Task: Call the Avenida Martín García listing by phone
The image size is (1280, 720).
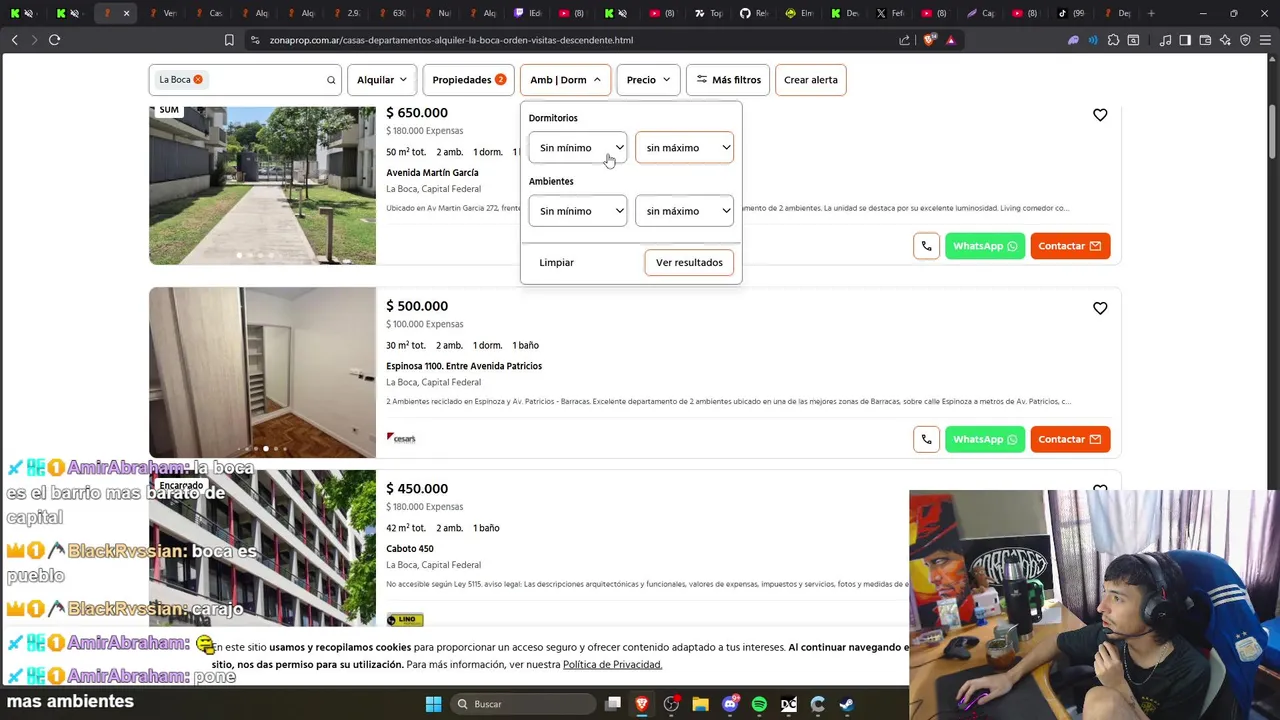Action: [926, 246]
